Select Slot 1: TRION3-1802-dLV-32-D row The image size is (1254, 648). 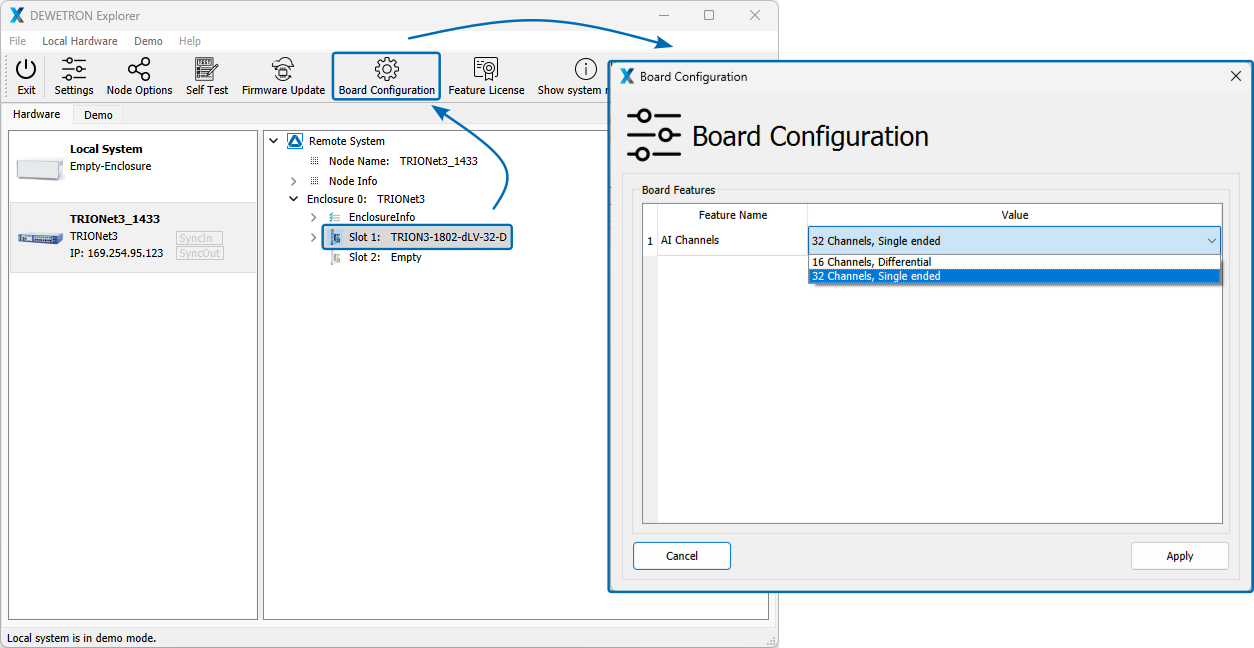click(x=418, y=237)
